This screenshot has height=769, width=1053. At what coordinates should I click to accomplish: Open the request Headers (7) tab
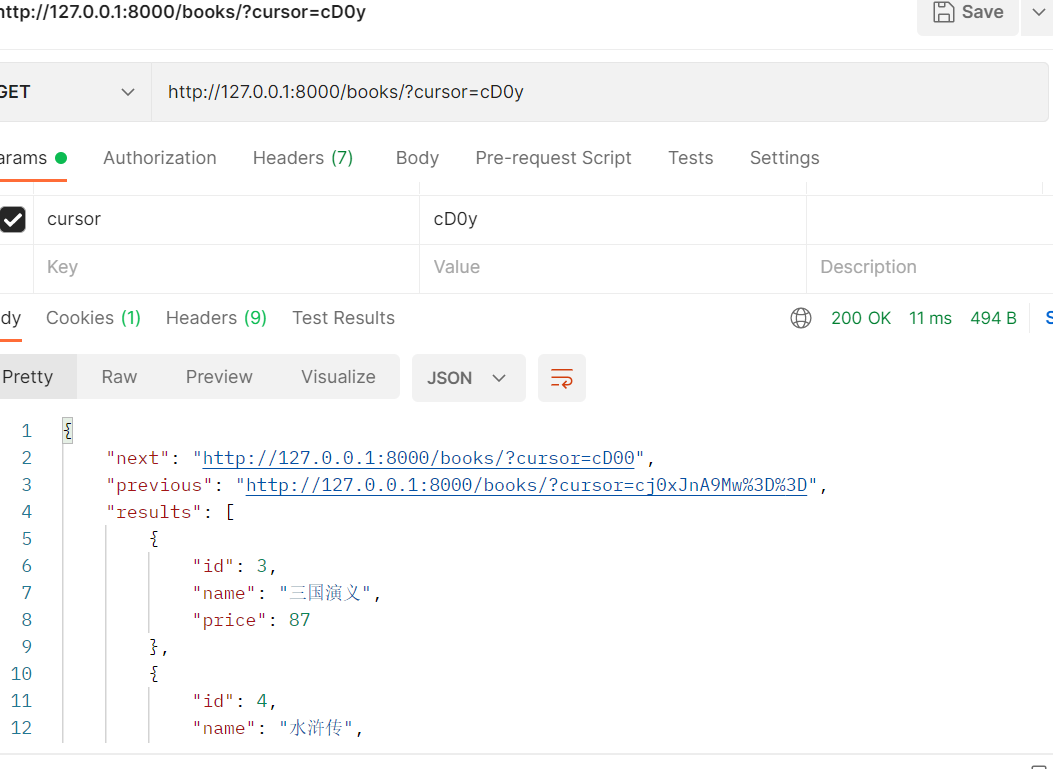302,158
